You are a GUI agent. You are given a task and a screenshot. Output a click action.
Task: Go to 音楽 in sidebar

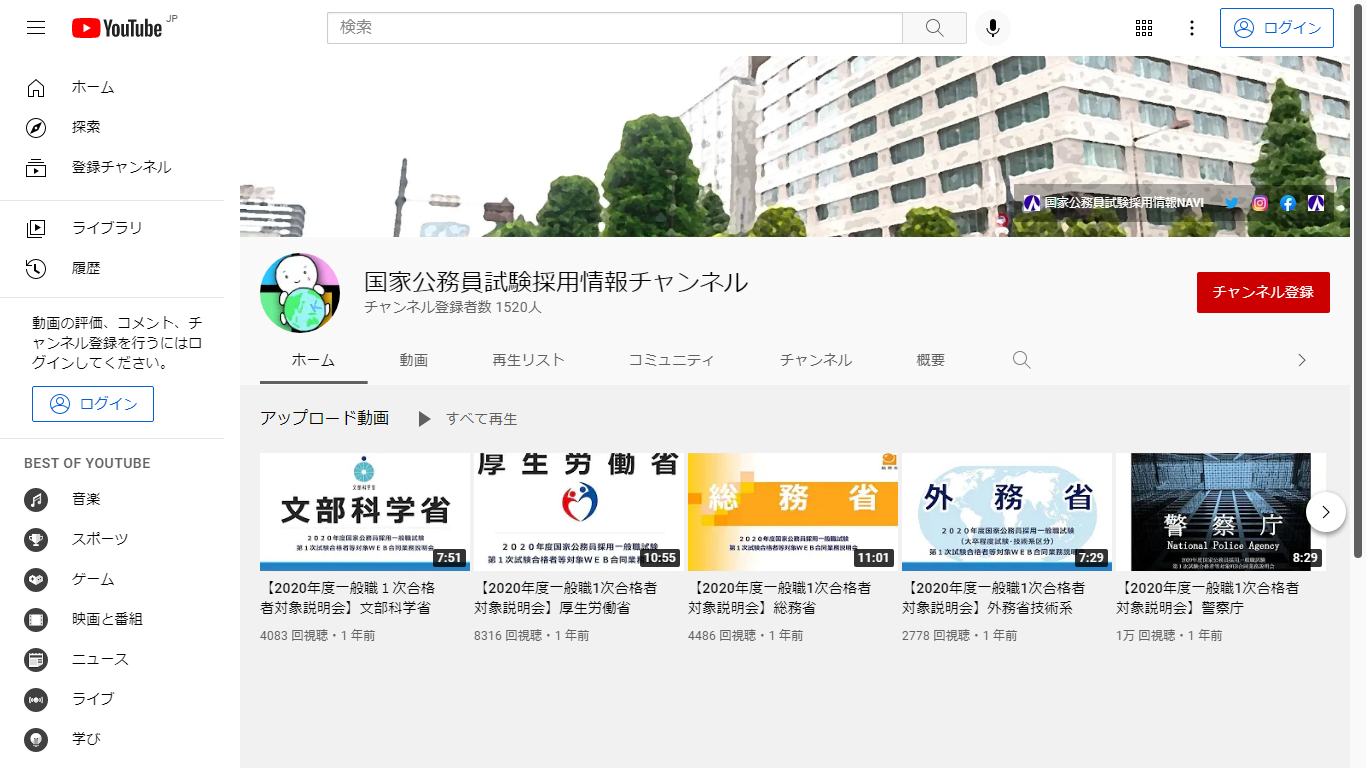click(x=86, y=499)
